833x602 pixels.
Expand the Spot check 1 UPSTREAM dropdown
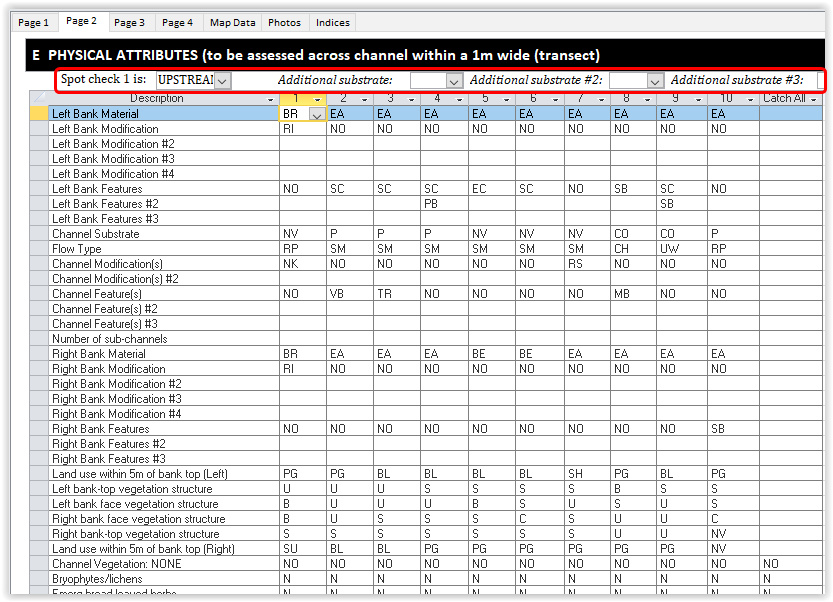[x=223, y=81]
